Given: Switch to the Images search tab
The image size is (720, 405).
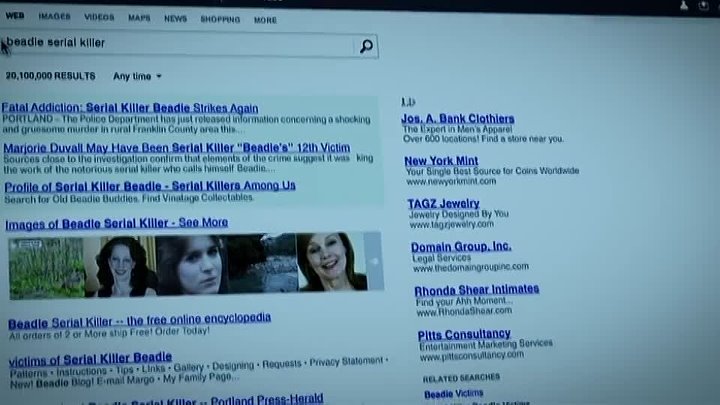Looking at the screenshot, I should 54,17.
